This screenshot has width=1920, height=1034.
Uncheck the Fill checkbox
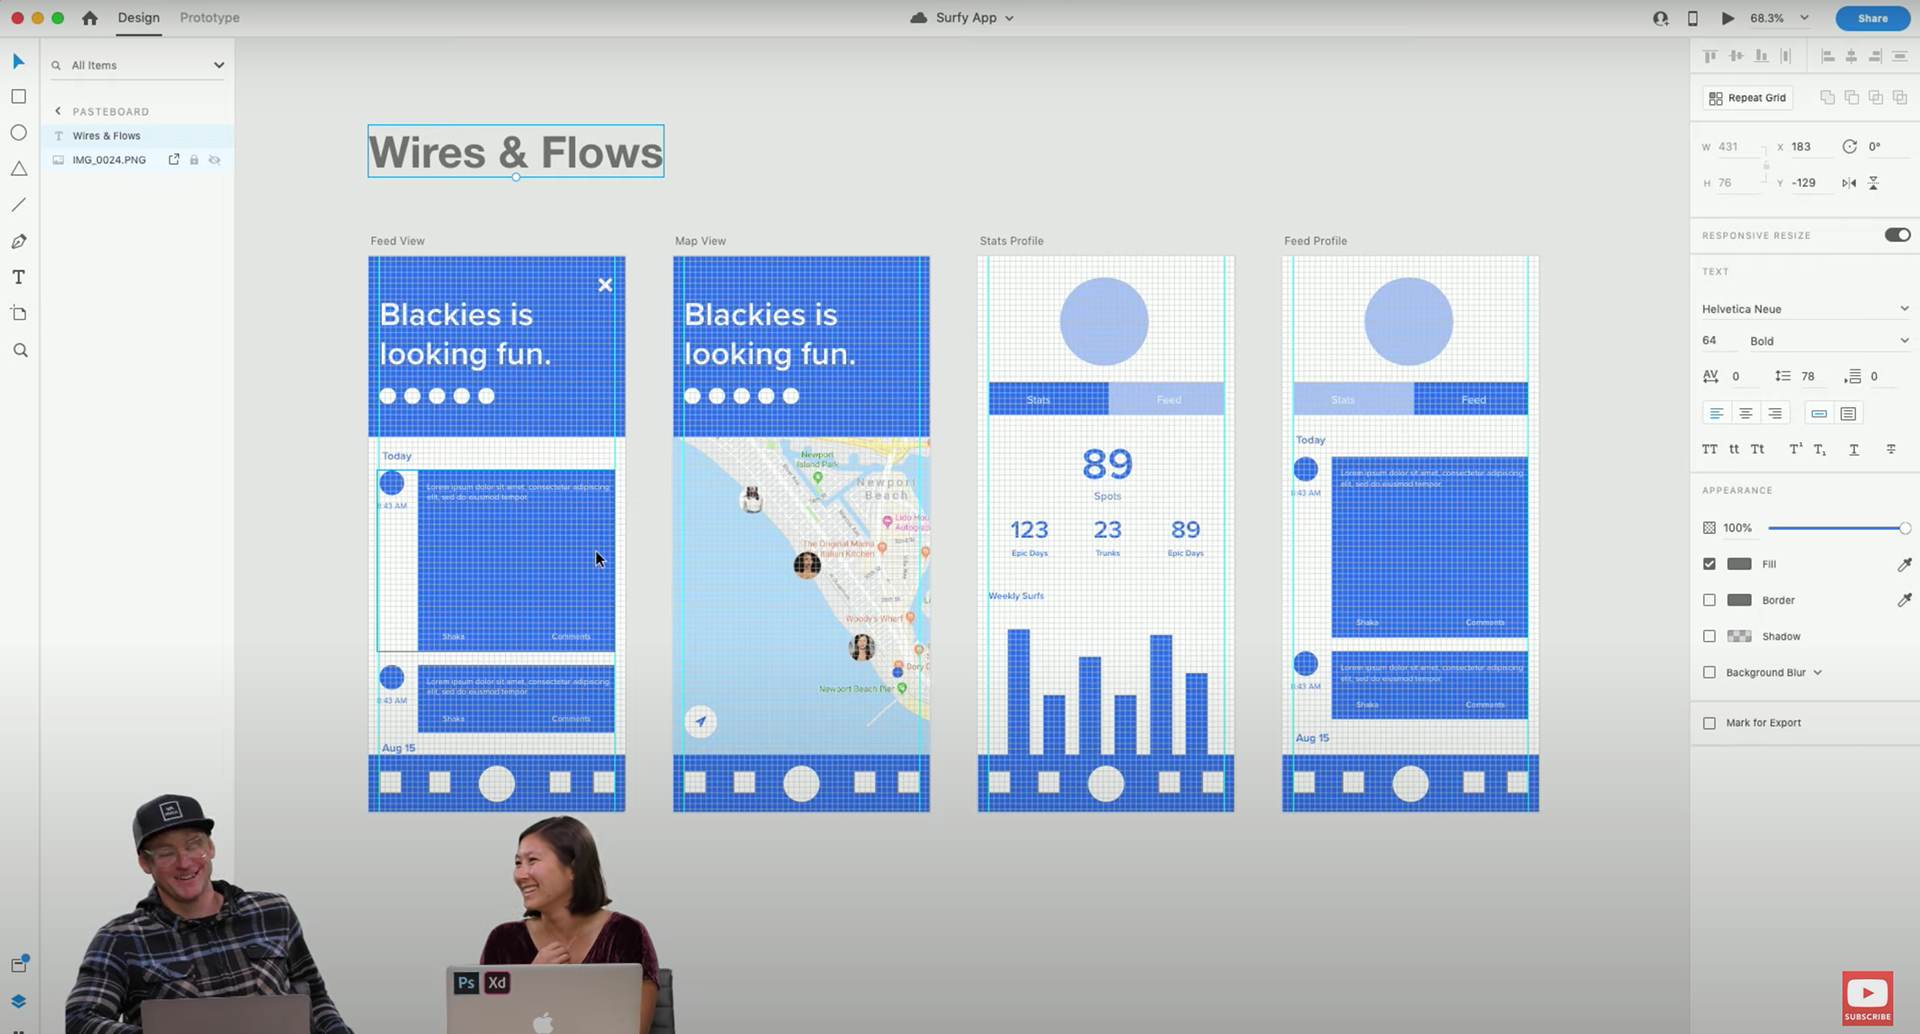[x=1709, y=564]
